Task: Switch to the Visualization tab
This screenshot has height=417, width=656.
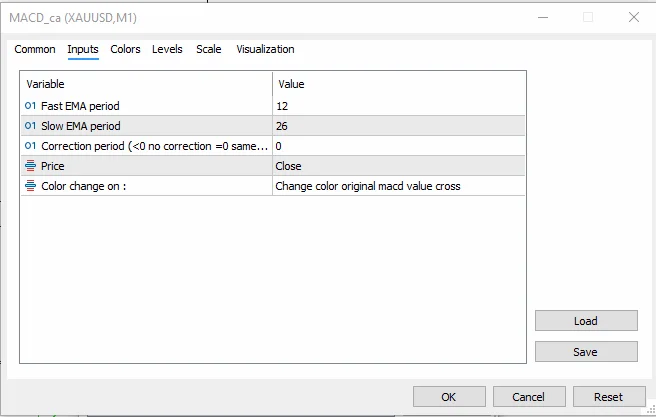Action: click(x=265, y=49)
